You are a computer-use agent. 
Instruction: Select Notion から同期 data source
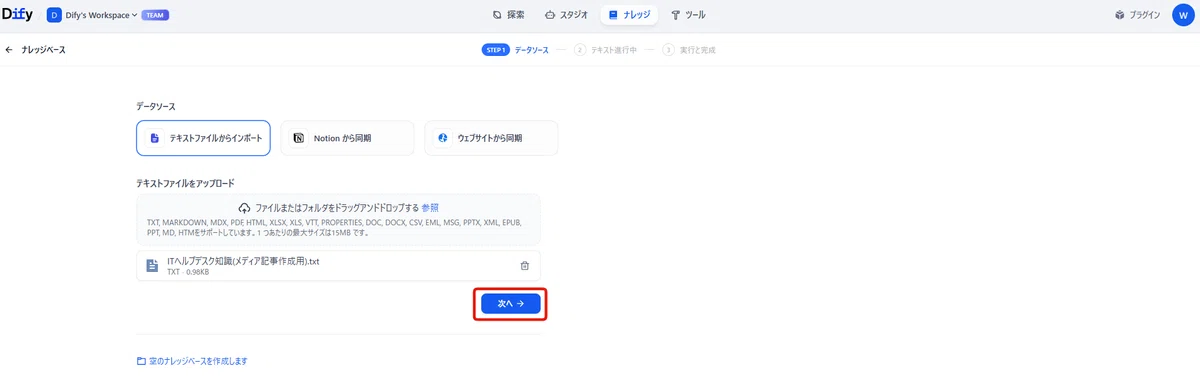pos(347,138)
